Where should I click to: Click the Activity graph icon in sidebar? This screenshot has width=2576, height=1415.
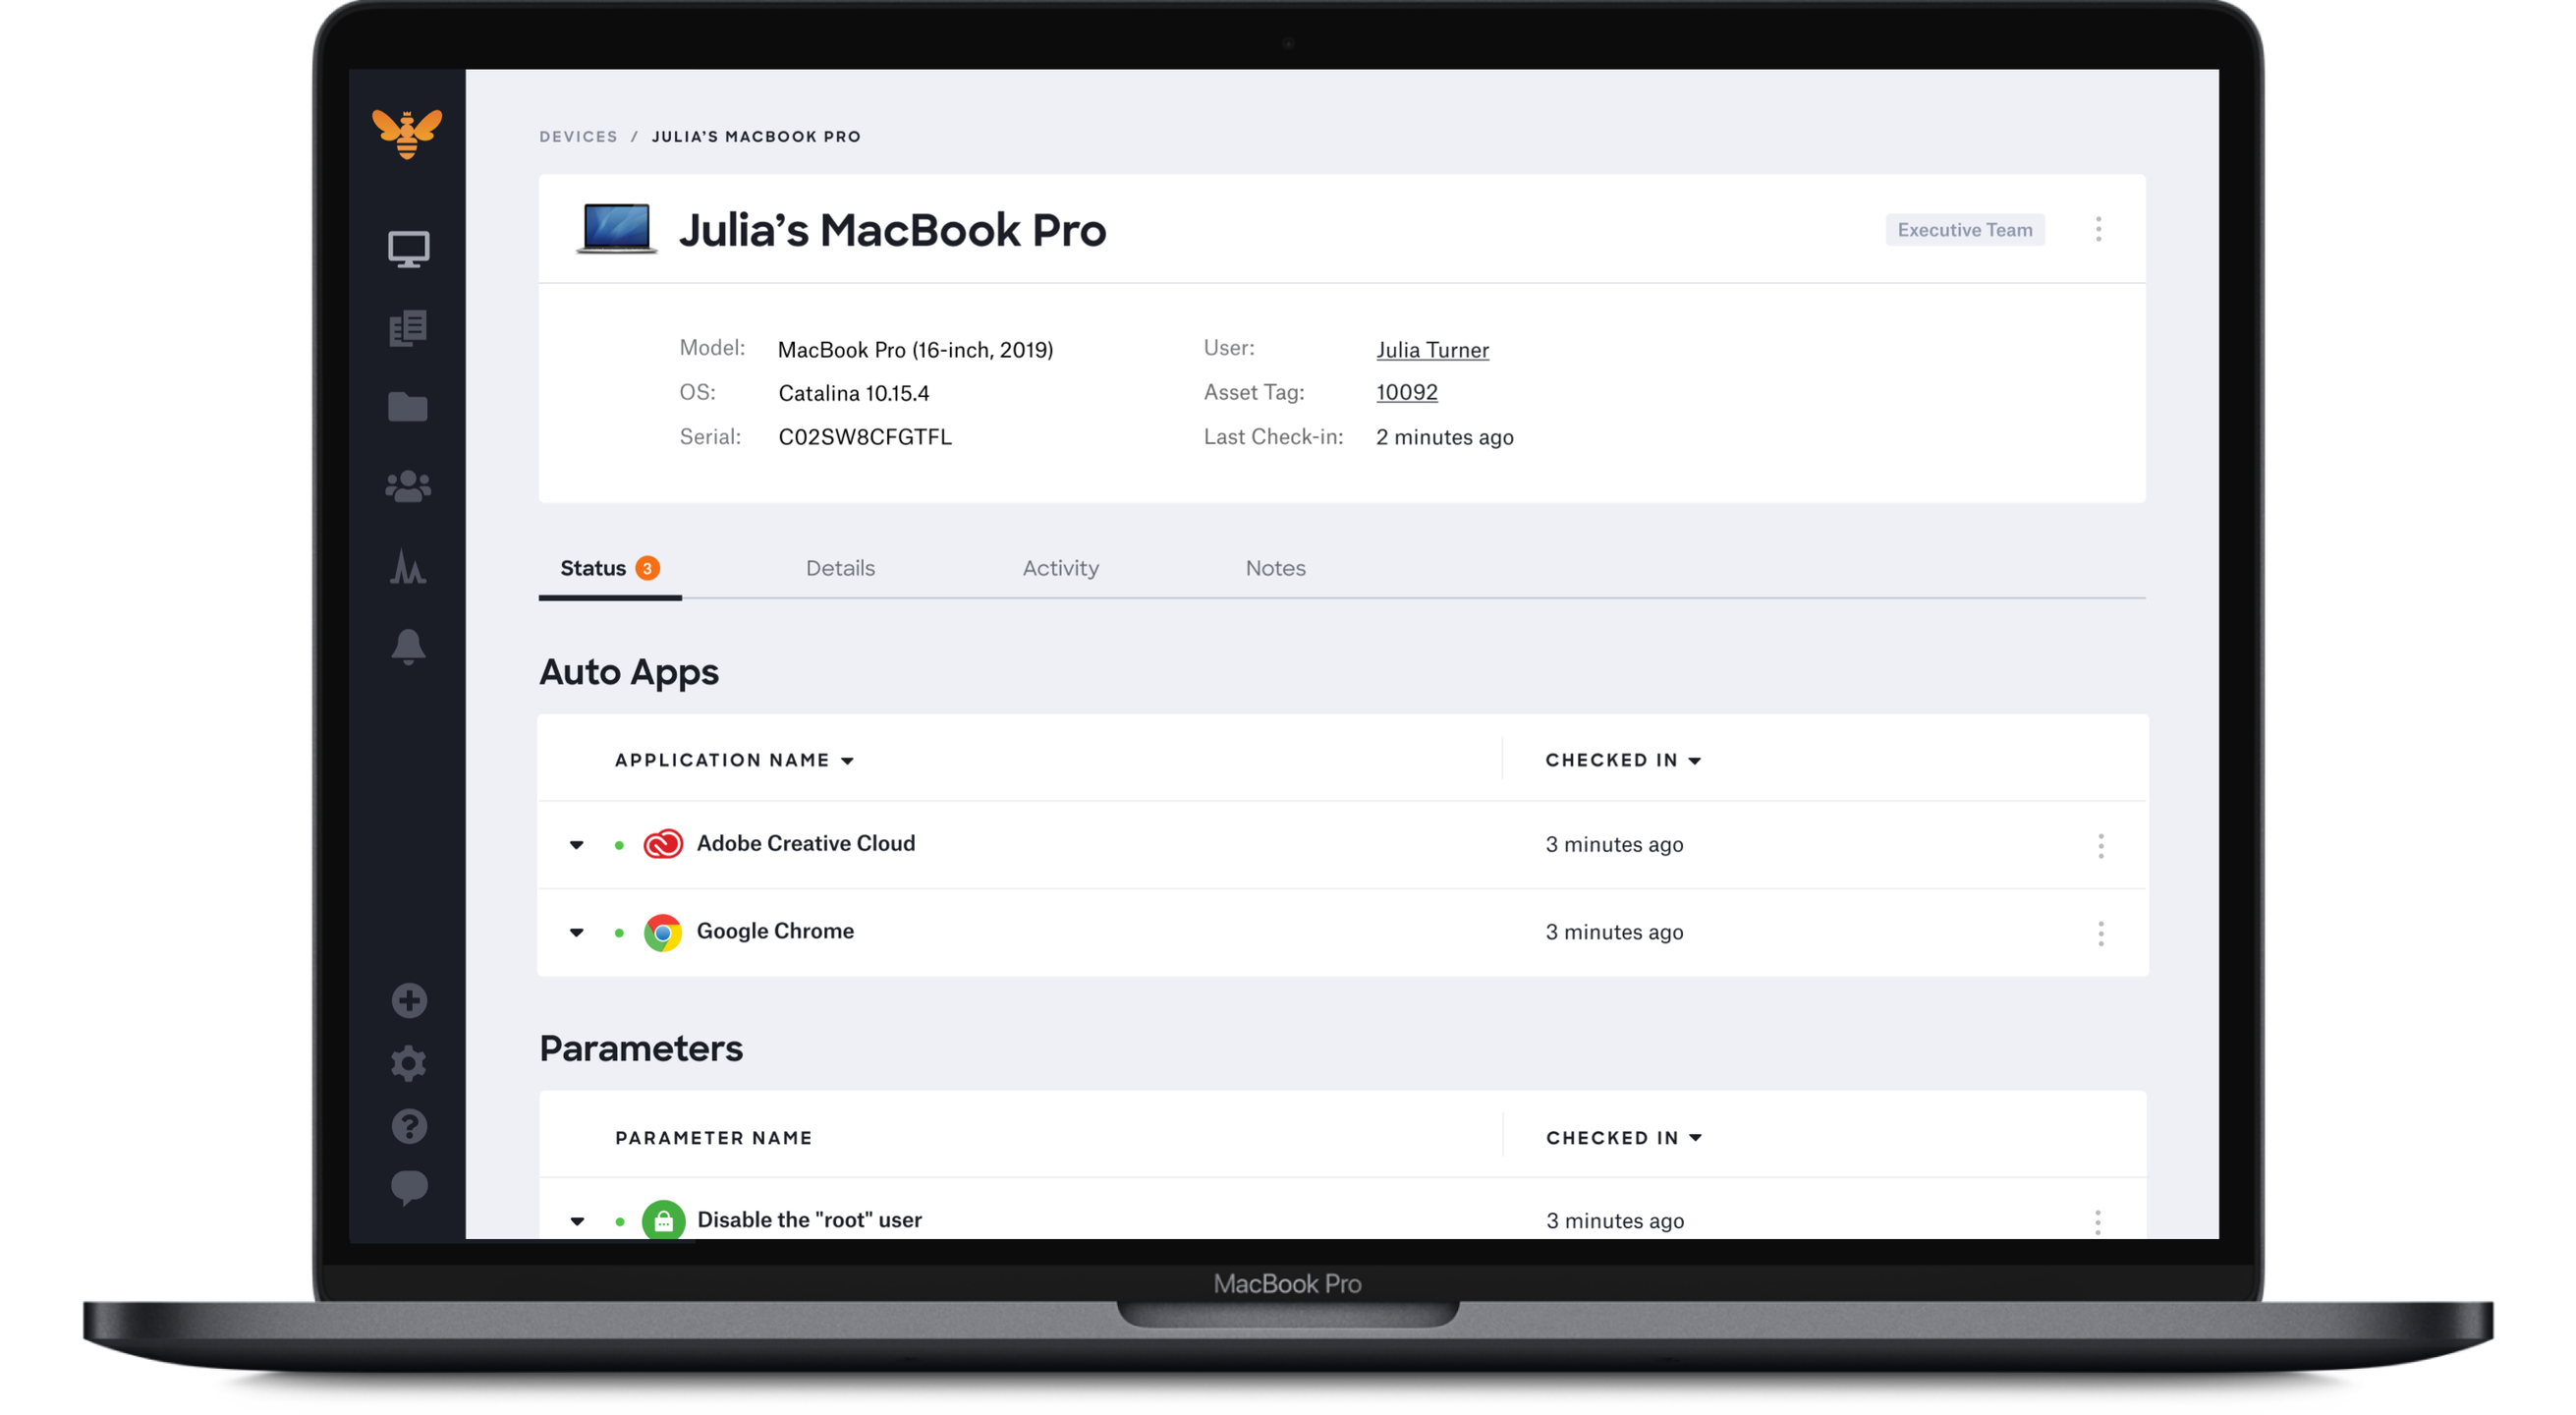click(408, 567)
